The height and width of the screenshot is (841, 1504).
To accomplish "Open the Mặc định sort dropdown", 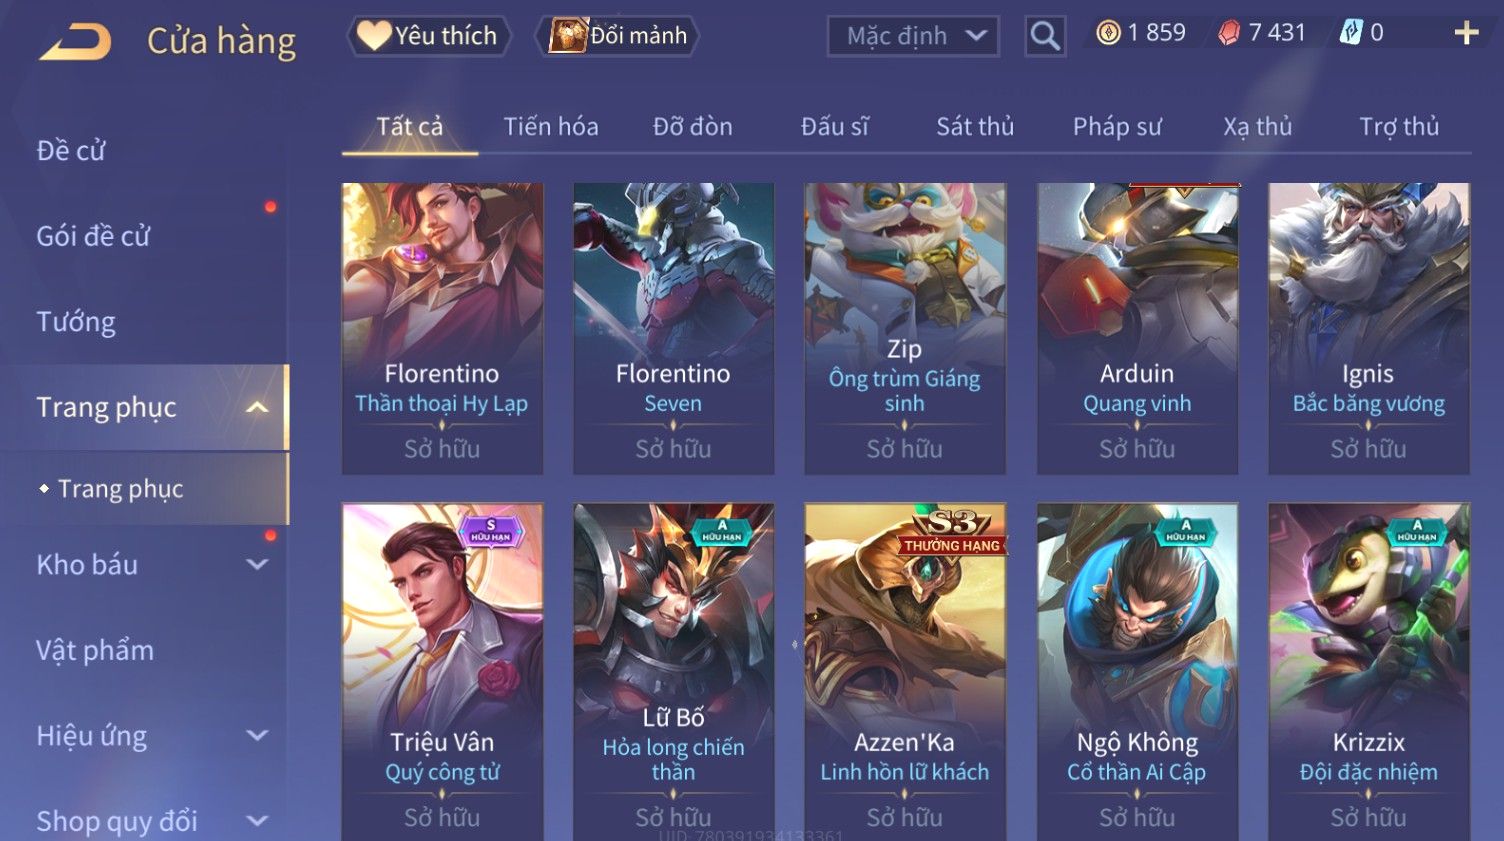I will coord(913,36).
